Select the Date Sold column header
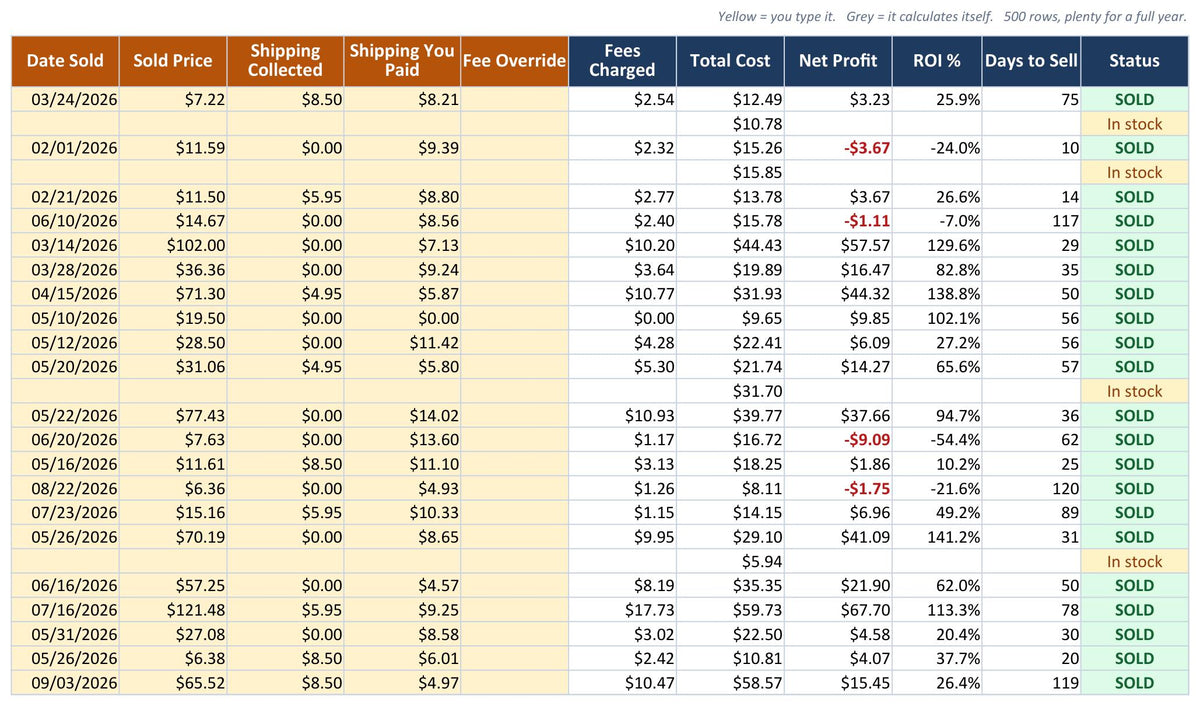Screen dimensions: 1200x706 [x=65, y=61]
